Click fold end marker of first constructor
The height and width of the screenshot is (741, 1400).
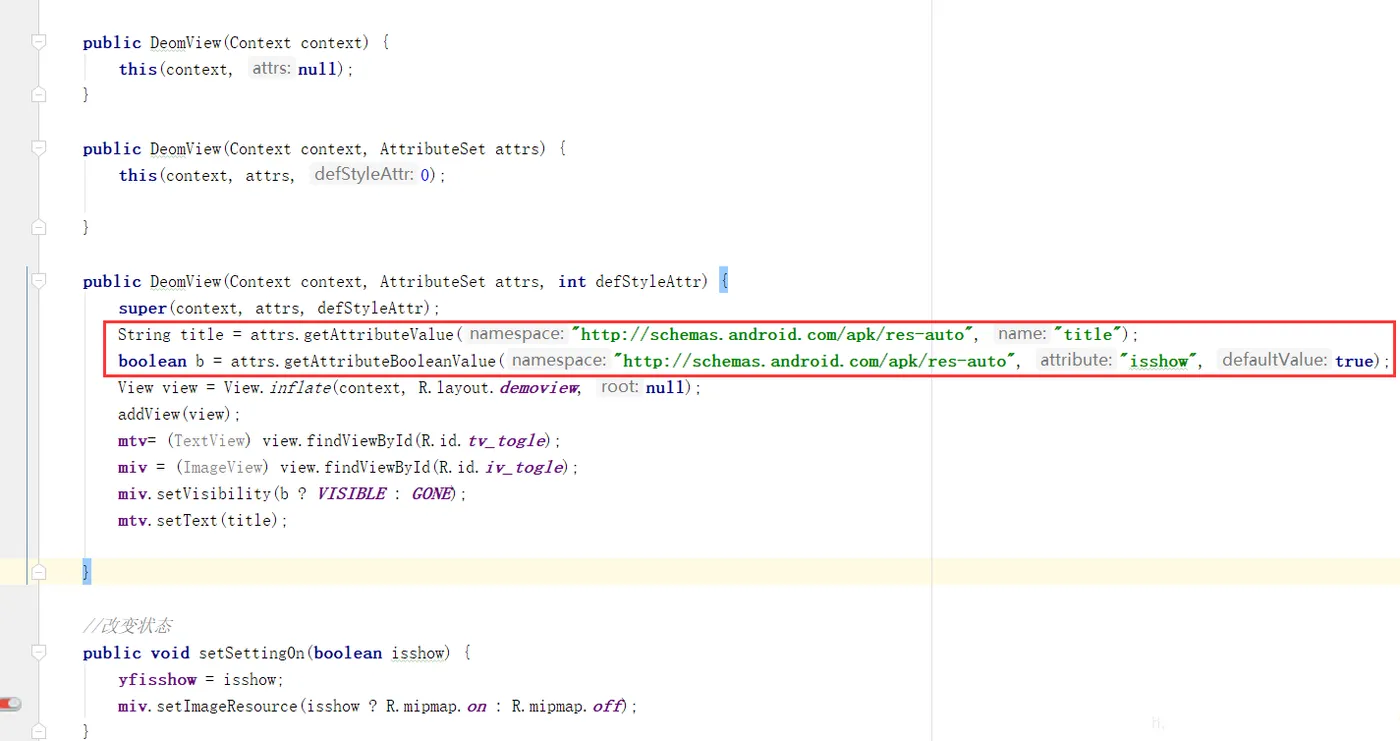38,94
